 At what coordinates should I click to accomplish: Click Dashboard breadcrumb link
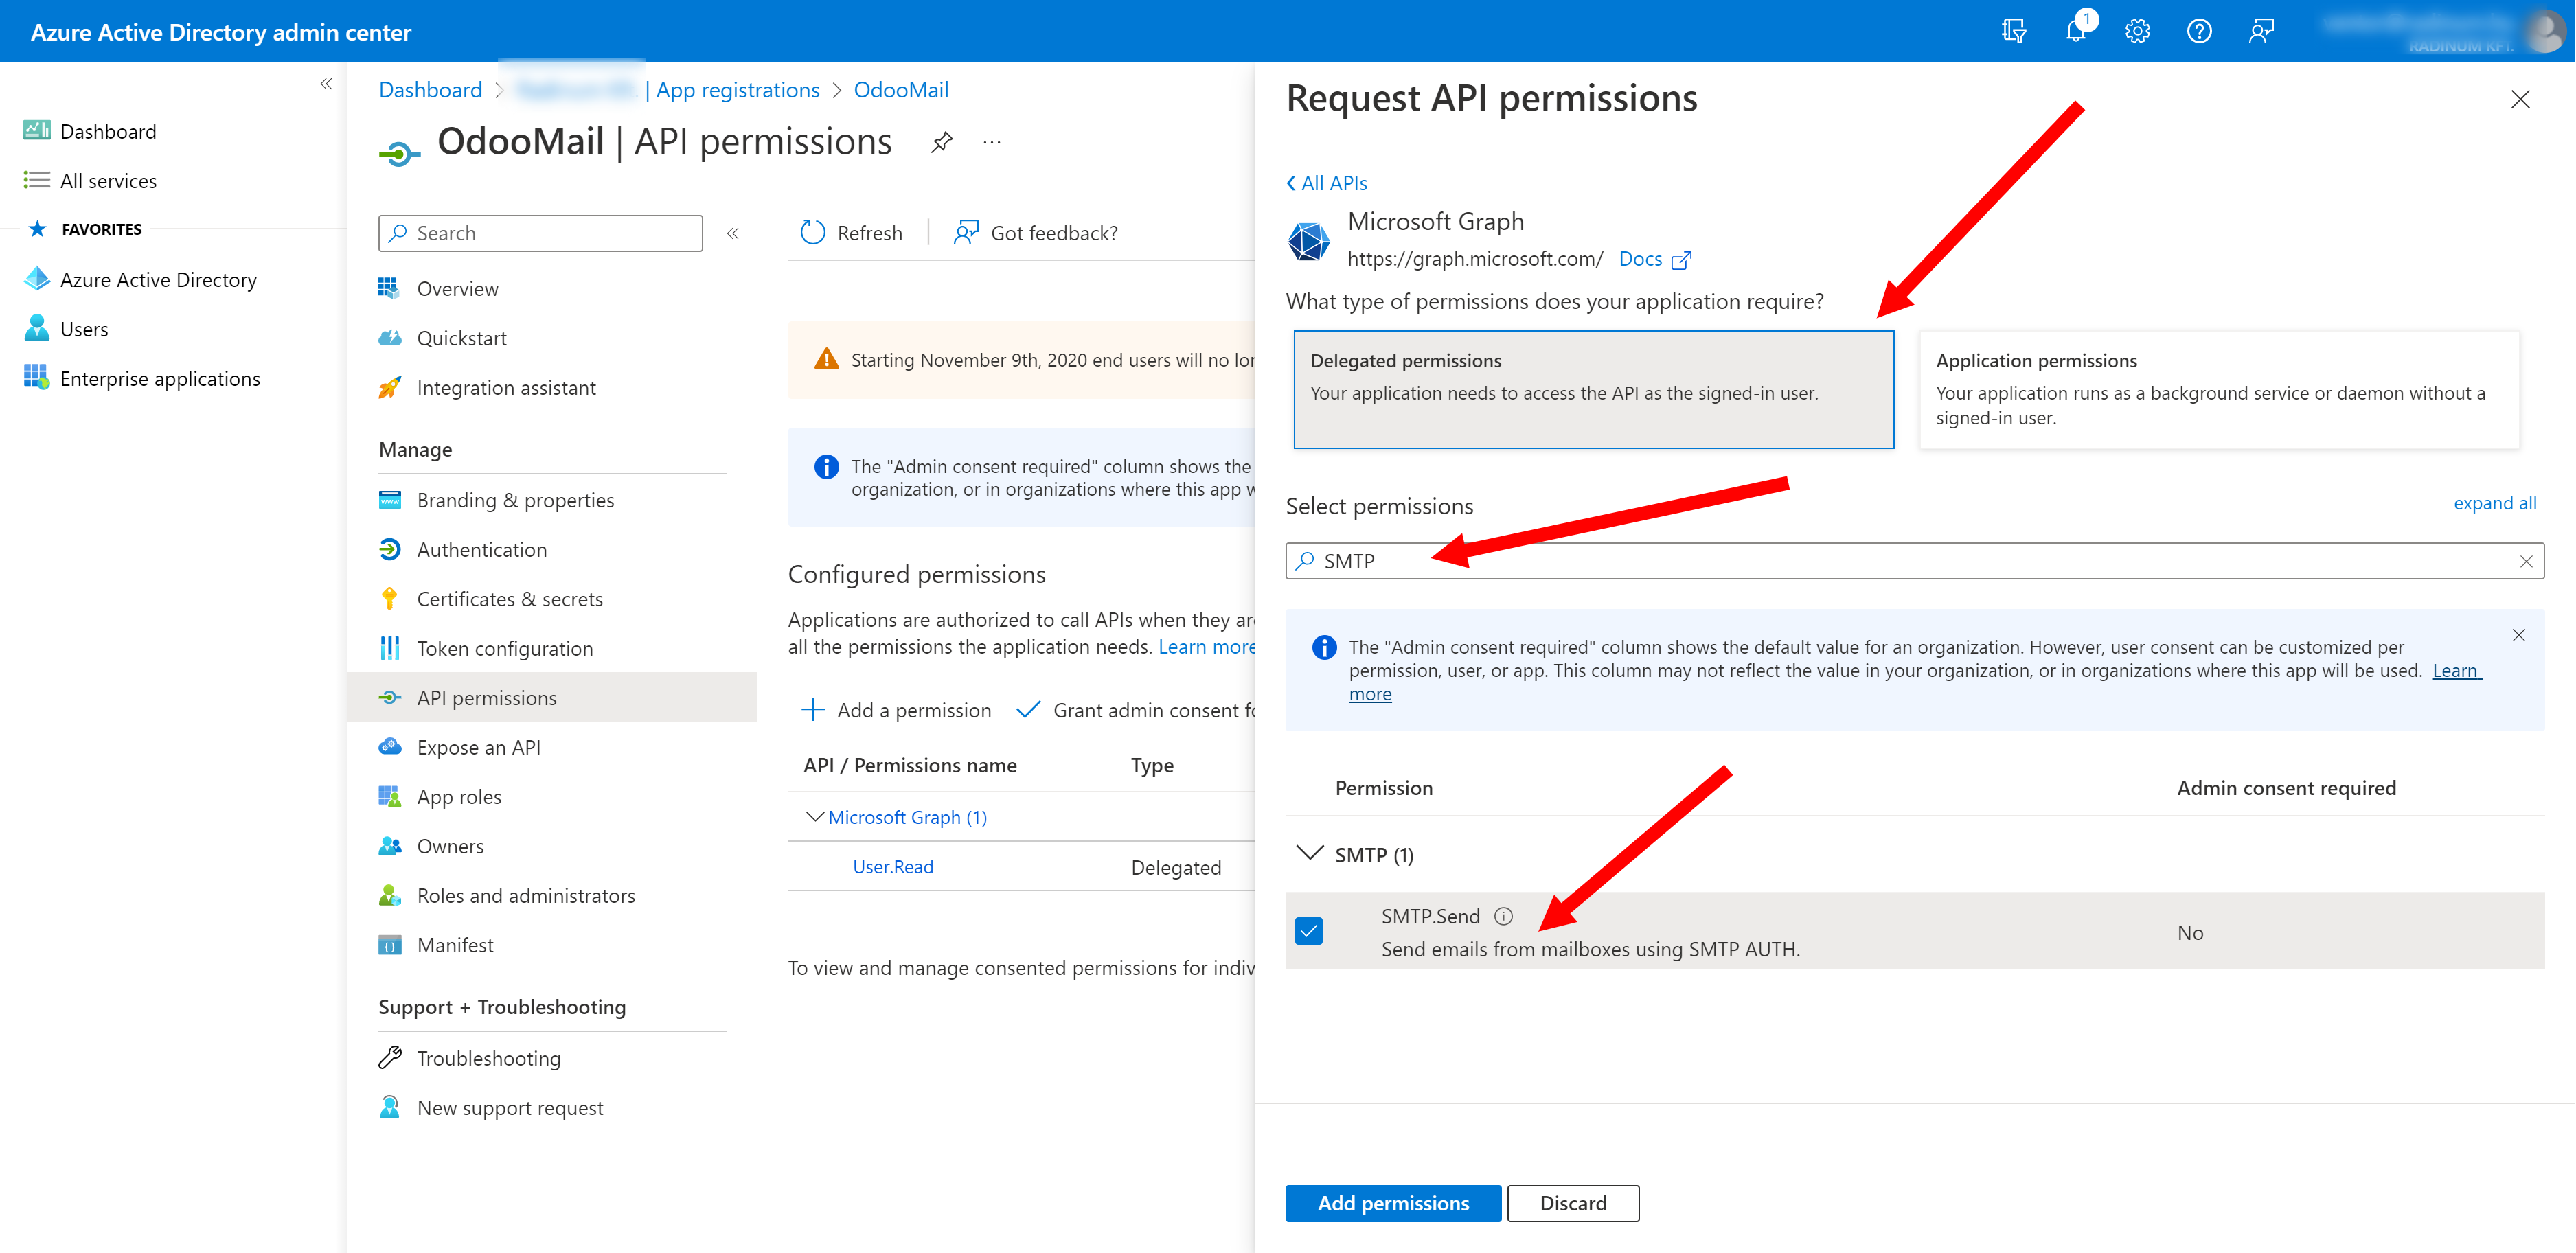point(430,90)
